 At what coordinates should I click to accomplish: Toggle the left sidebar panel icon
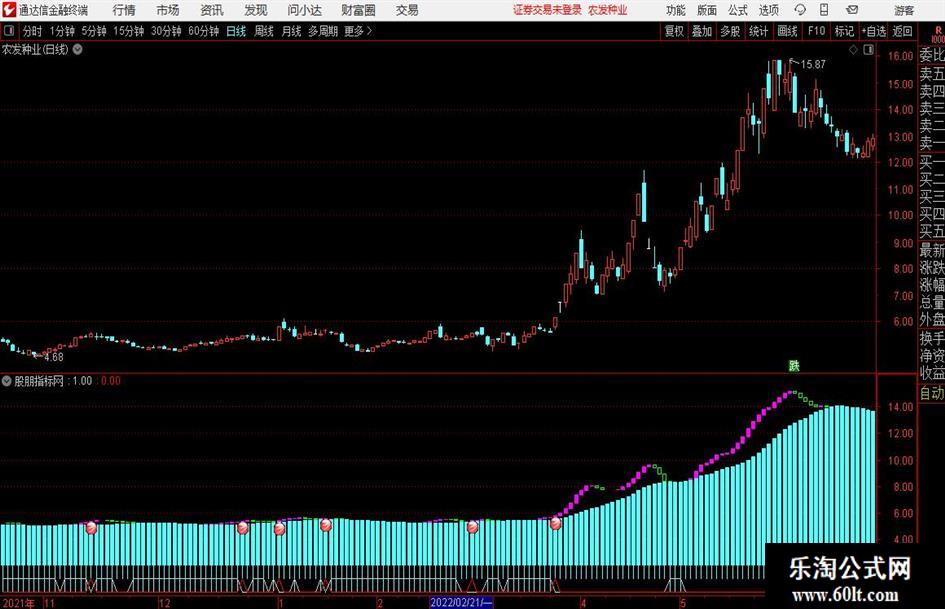(9, 31)
